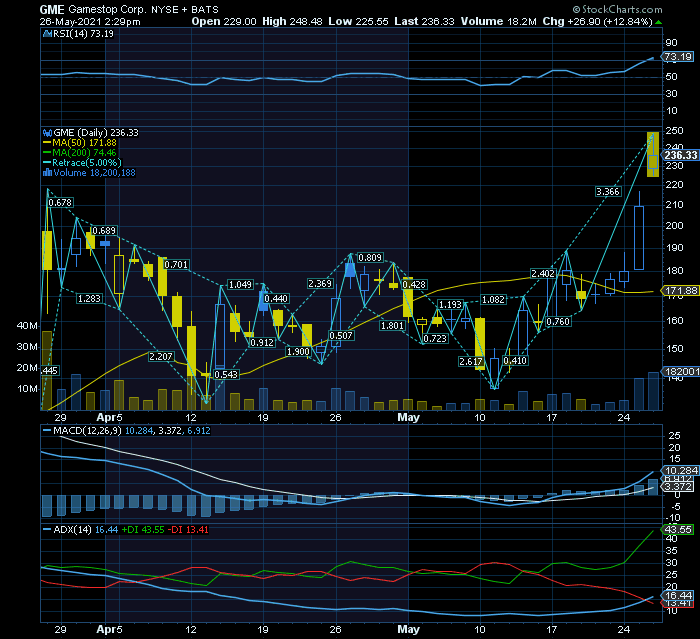Viewport: 700px width, 639px height.
Task: Click the 0.543 retracement label
Action: 226,374
